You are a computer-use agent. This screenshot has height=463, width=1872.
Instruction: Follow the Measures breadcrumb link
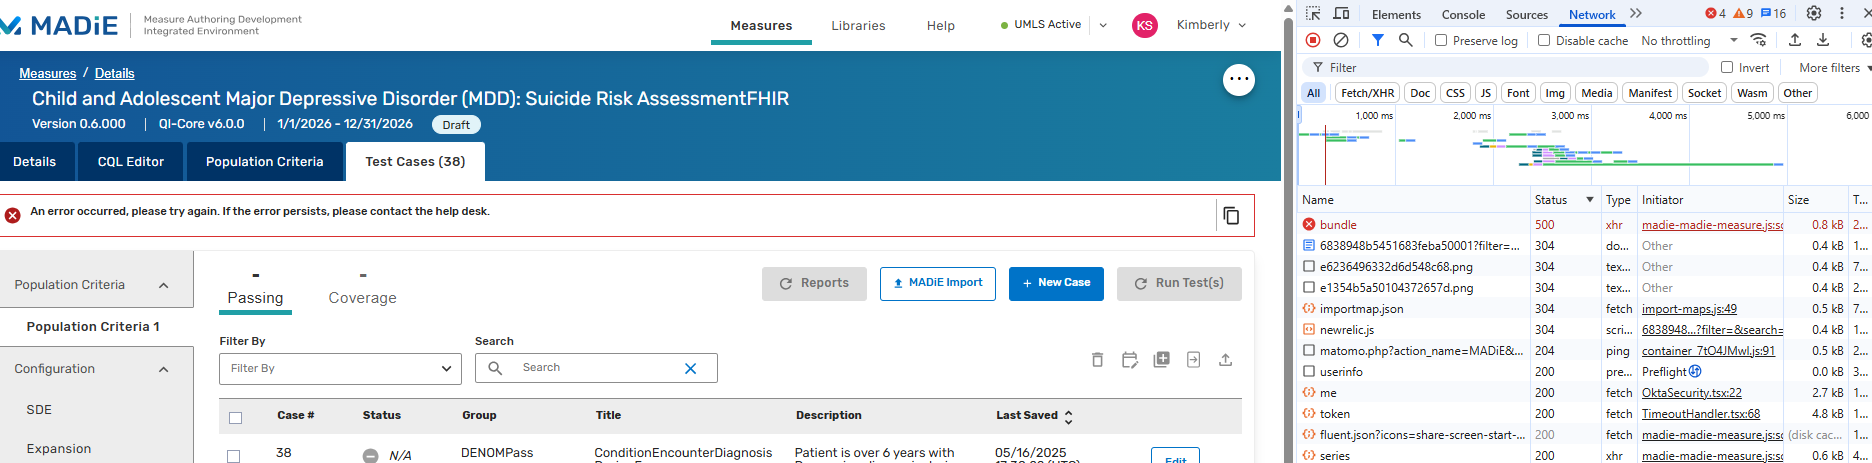(47, 73)
